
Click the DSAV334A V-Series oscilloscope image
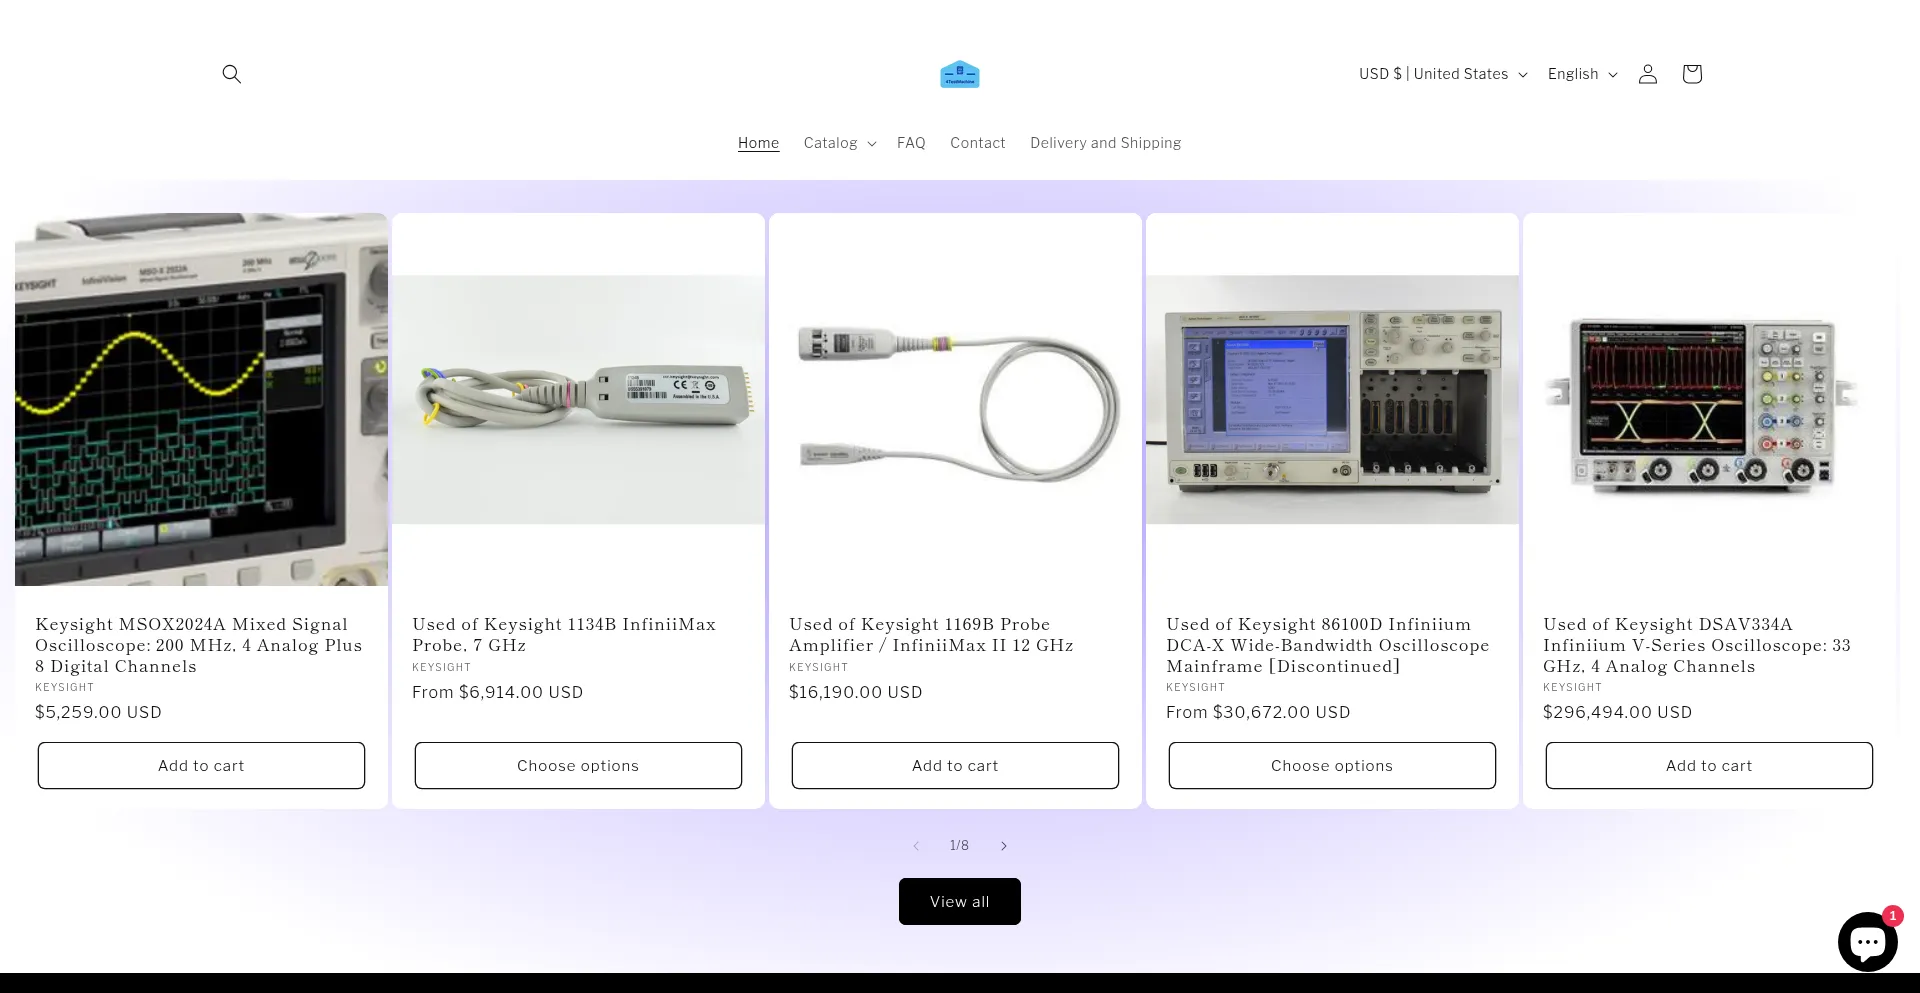coord(1709,399)
